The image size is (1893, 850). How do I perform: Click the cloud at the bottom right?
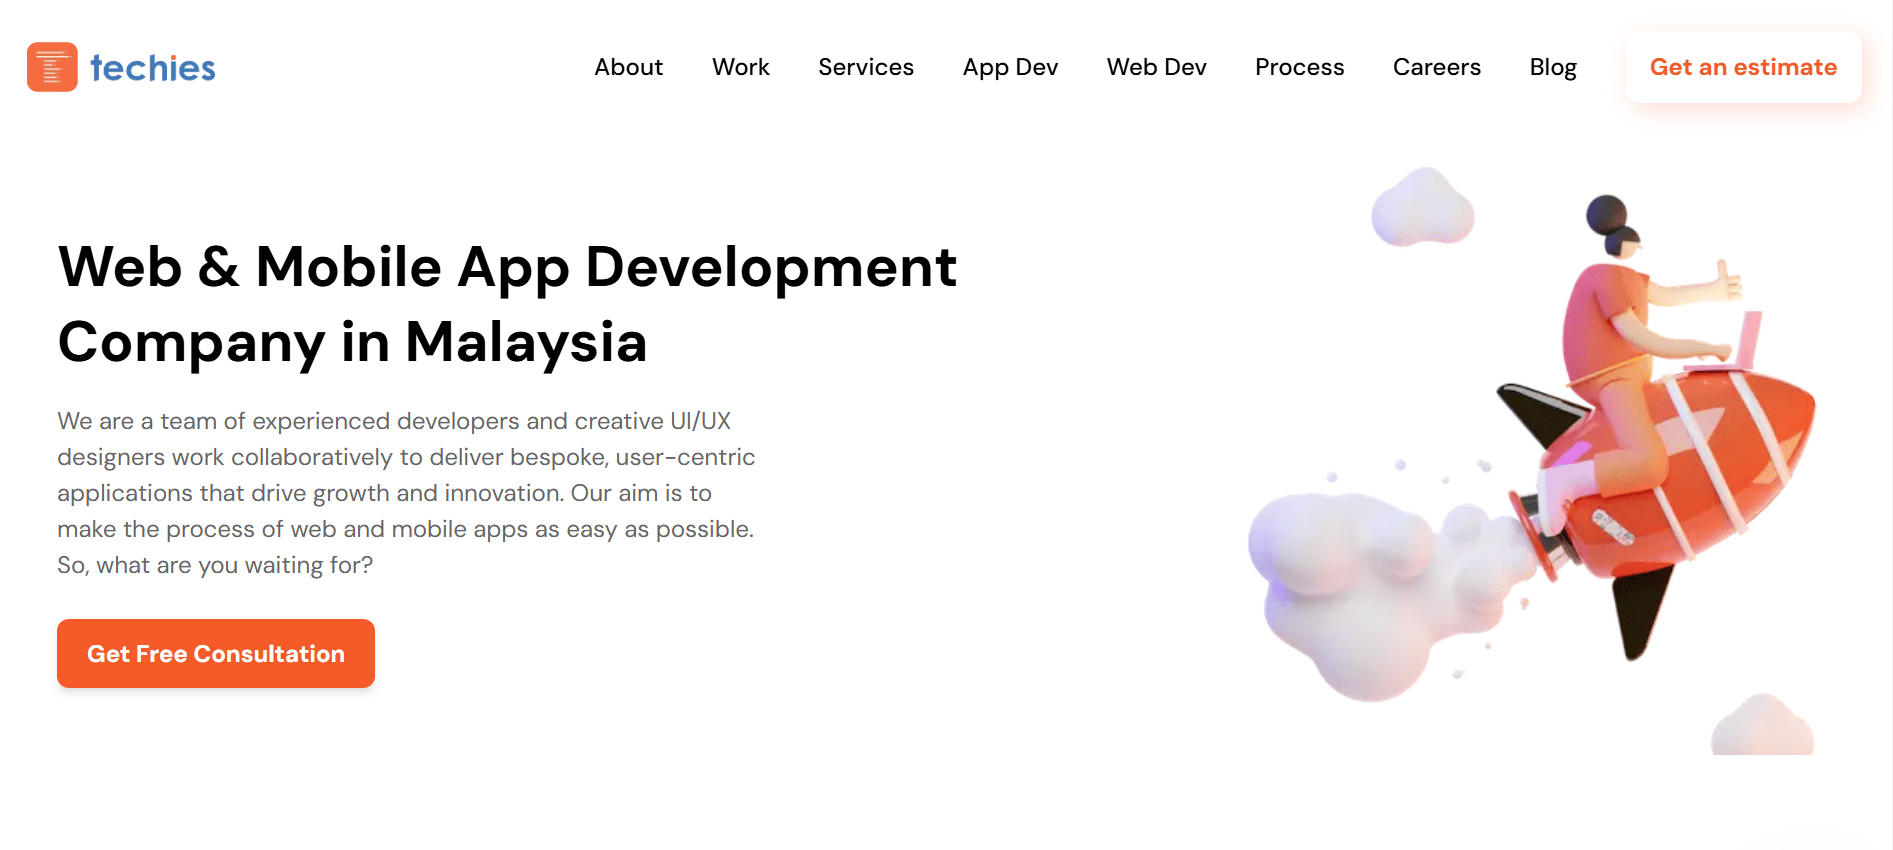1761,727
